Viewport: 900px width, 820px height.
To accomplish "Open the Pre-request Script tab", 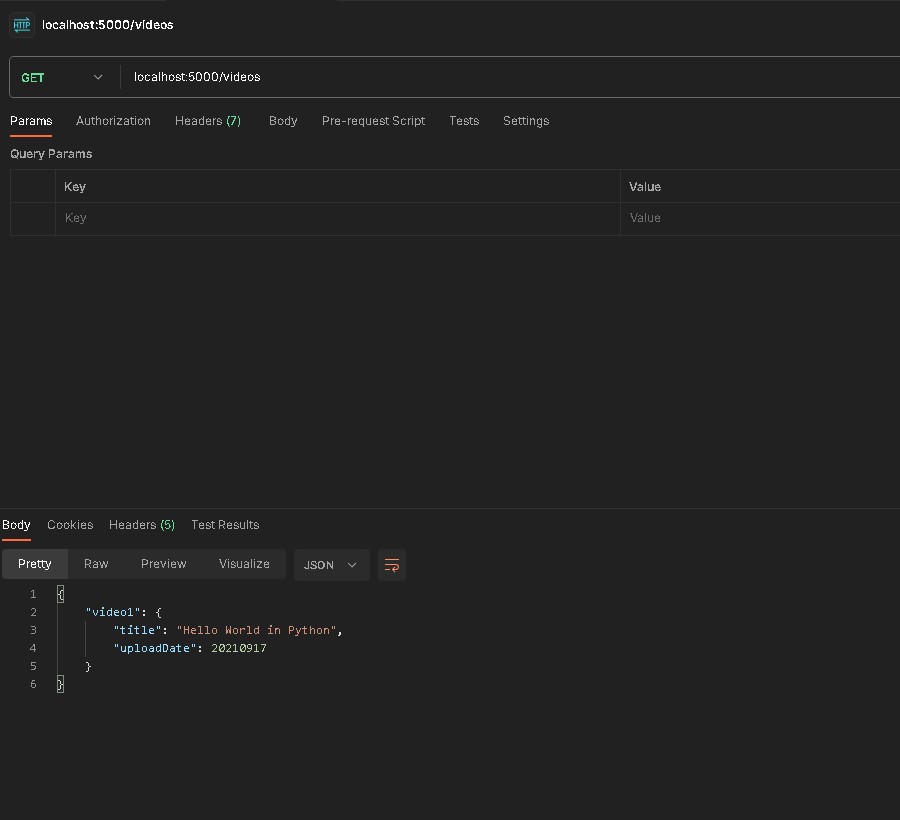I will [373, 121].
